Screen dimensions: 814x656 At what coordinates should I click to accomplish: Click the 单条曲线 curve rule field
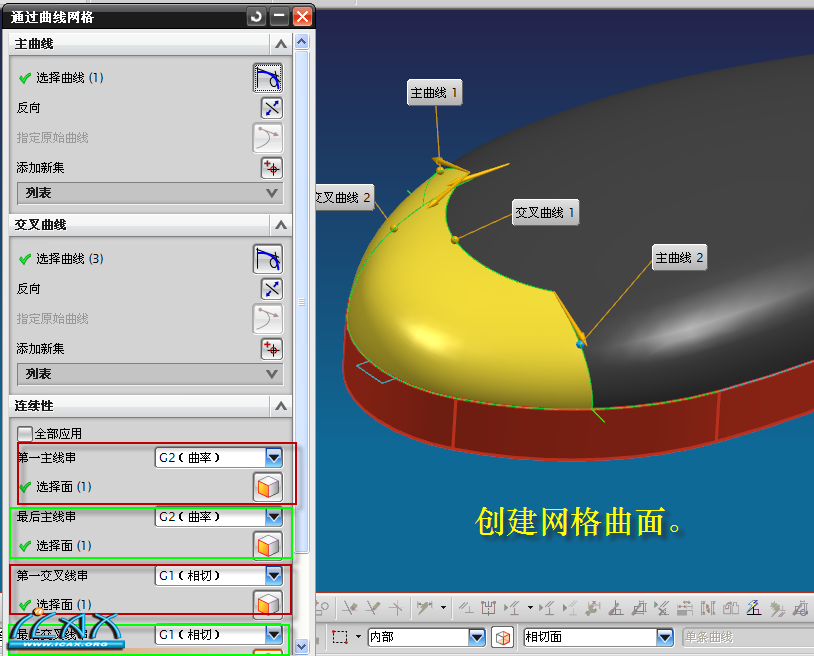click(x=748, y=637)
